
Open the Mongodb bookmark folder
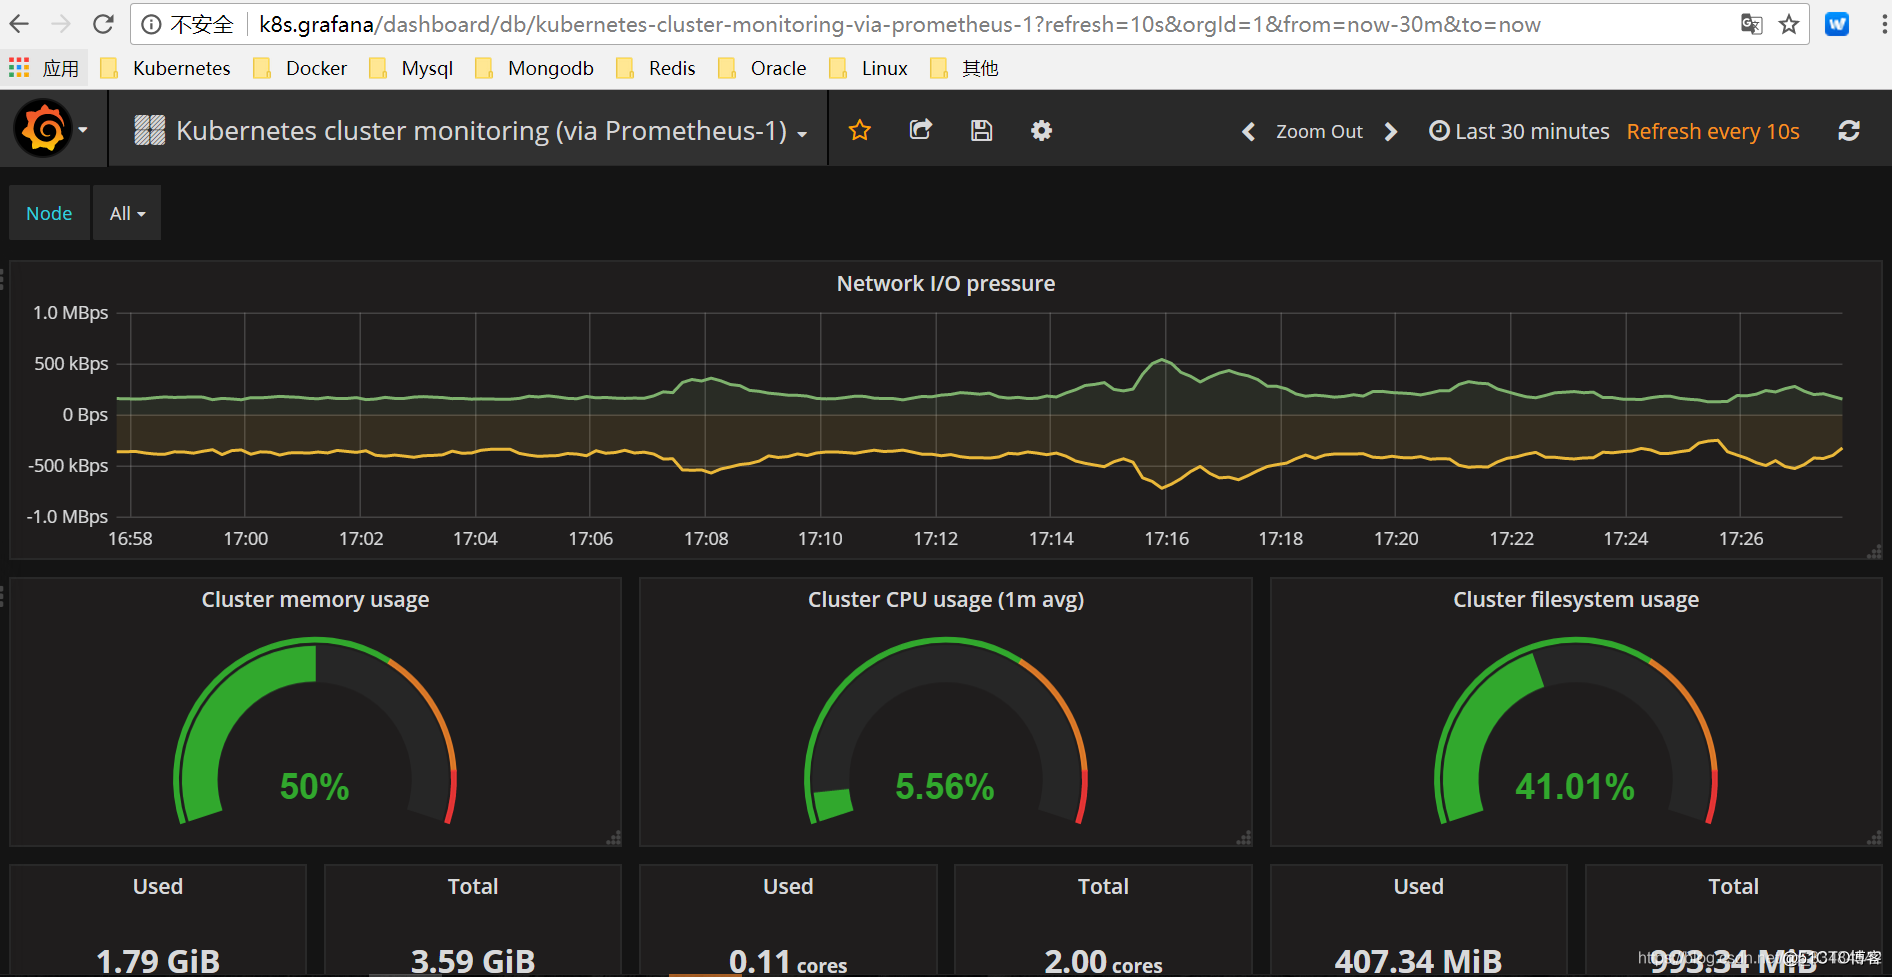[535, 68]
